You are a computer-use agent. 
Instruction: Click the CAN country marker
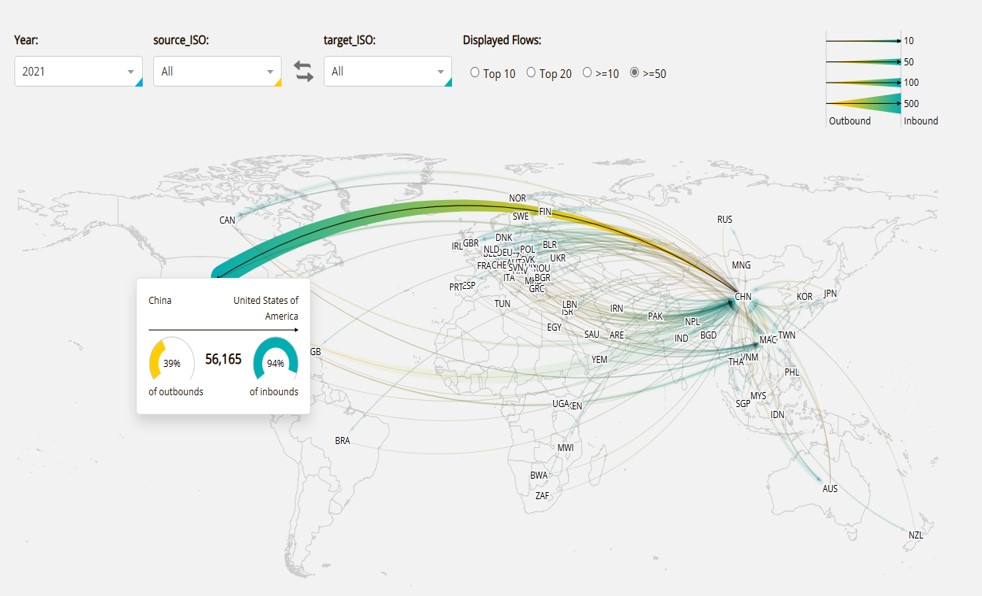[228, 220]
